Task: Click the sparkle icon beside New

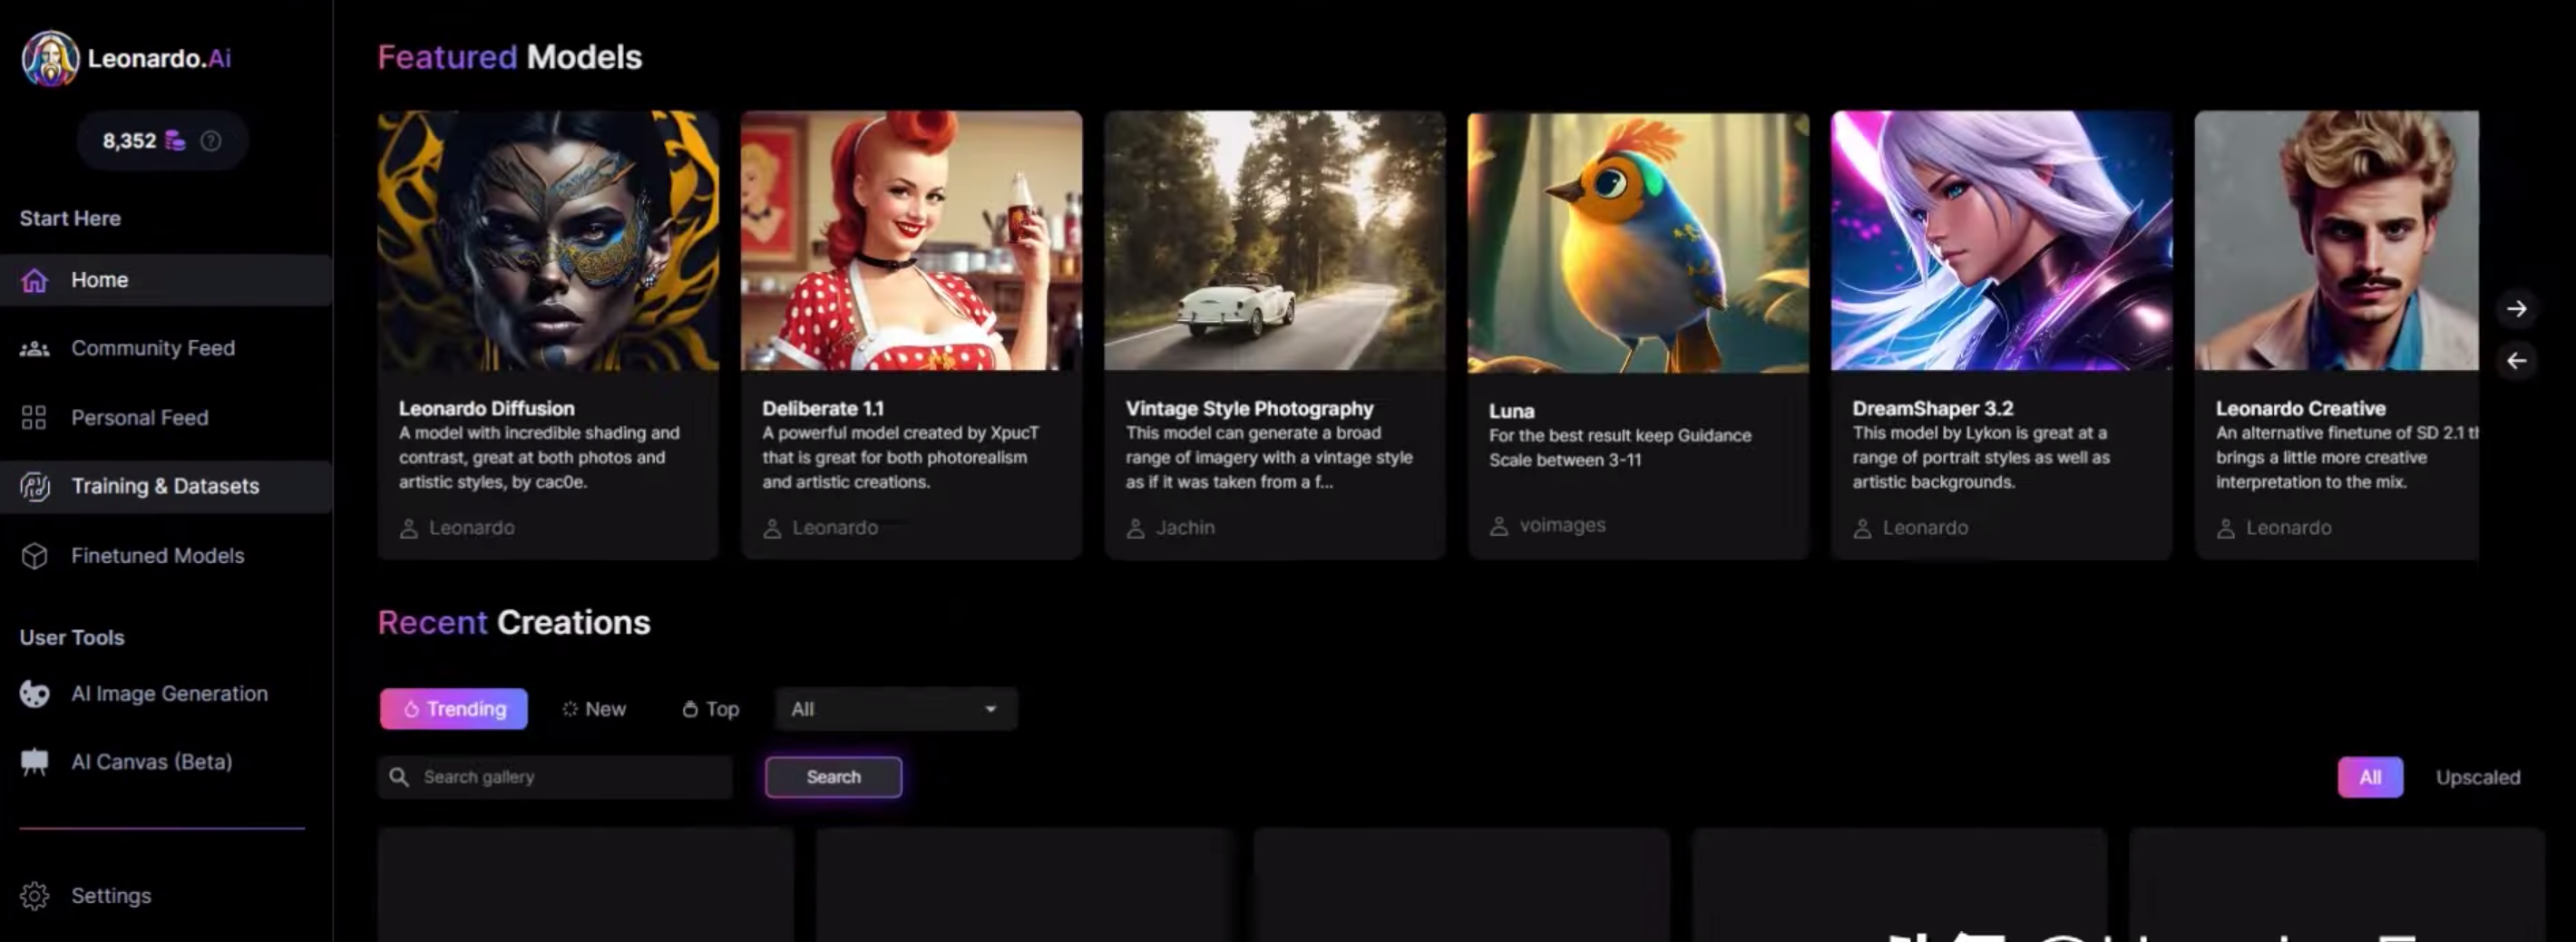Action: point(570,709)
